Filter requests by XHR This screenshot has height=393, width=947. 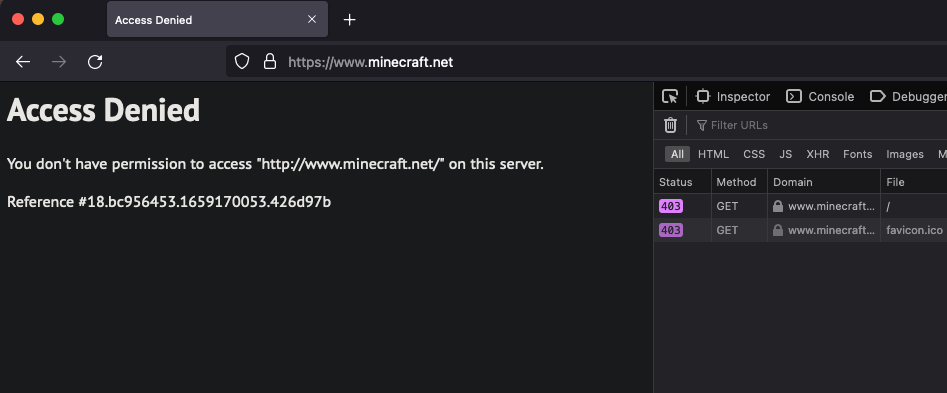(x=818, y=155)
